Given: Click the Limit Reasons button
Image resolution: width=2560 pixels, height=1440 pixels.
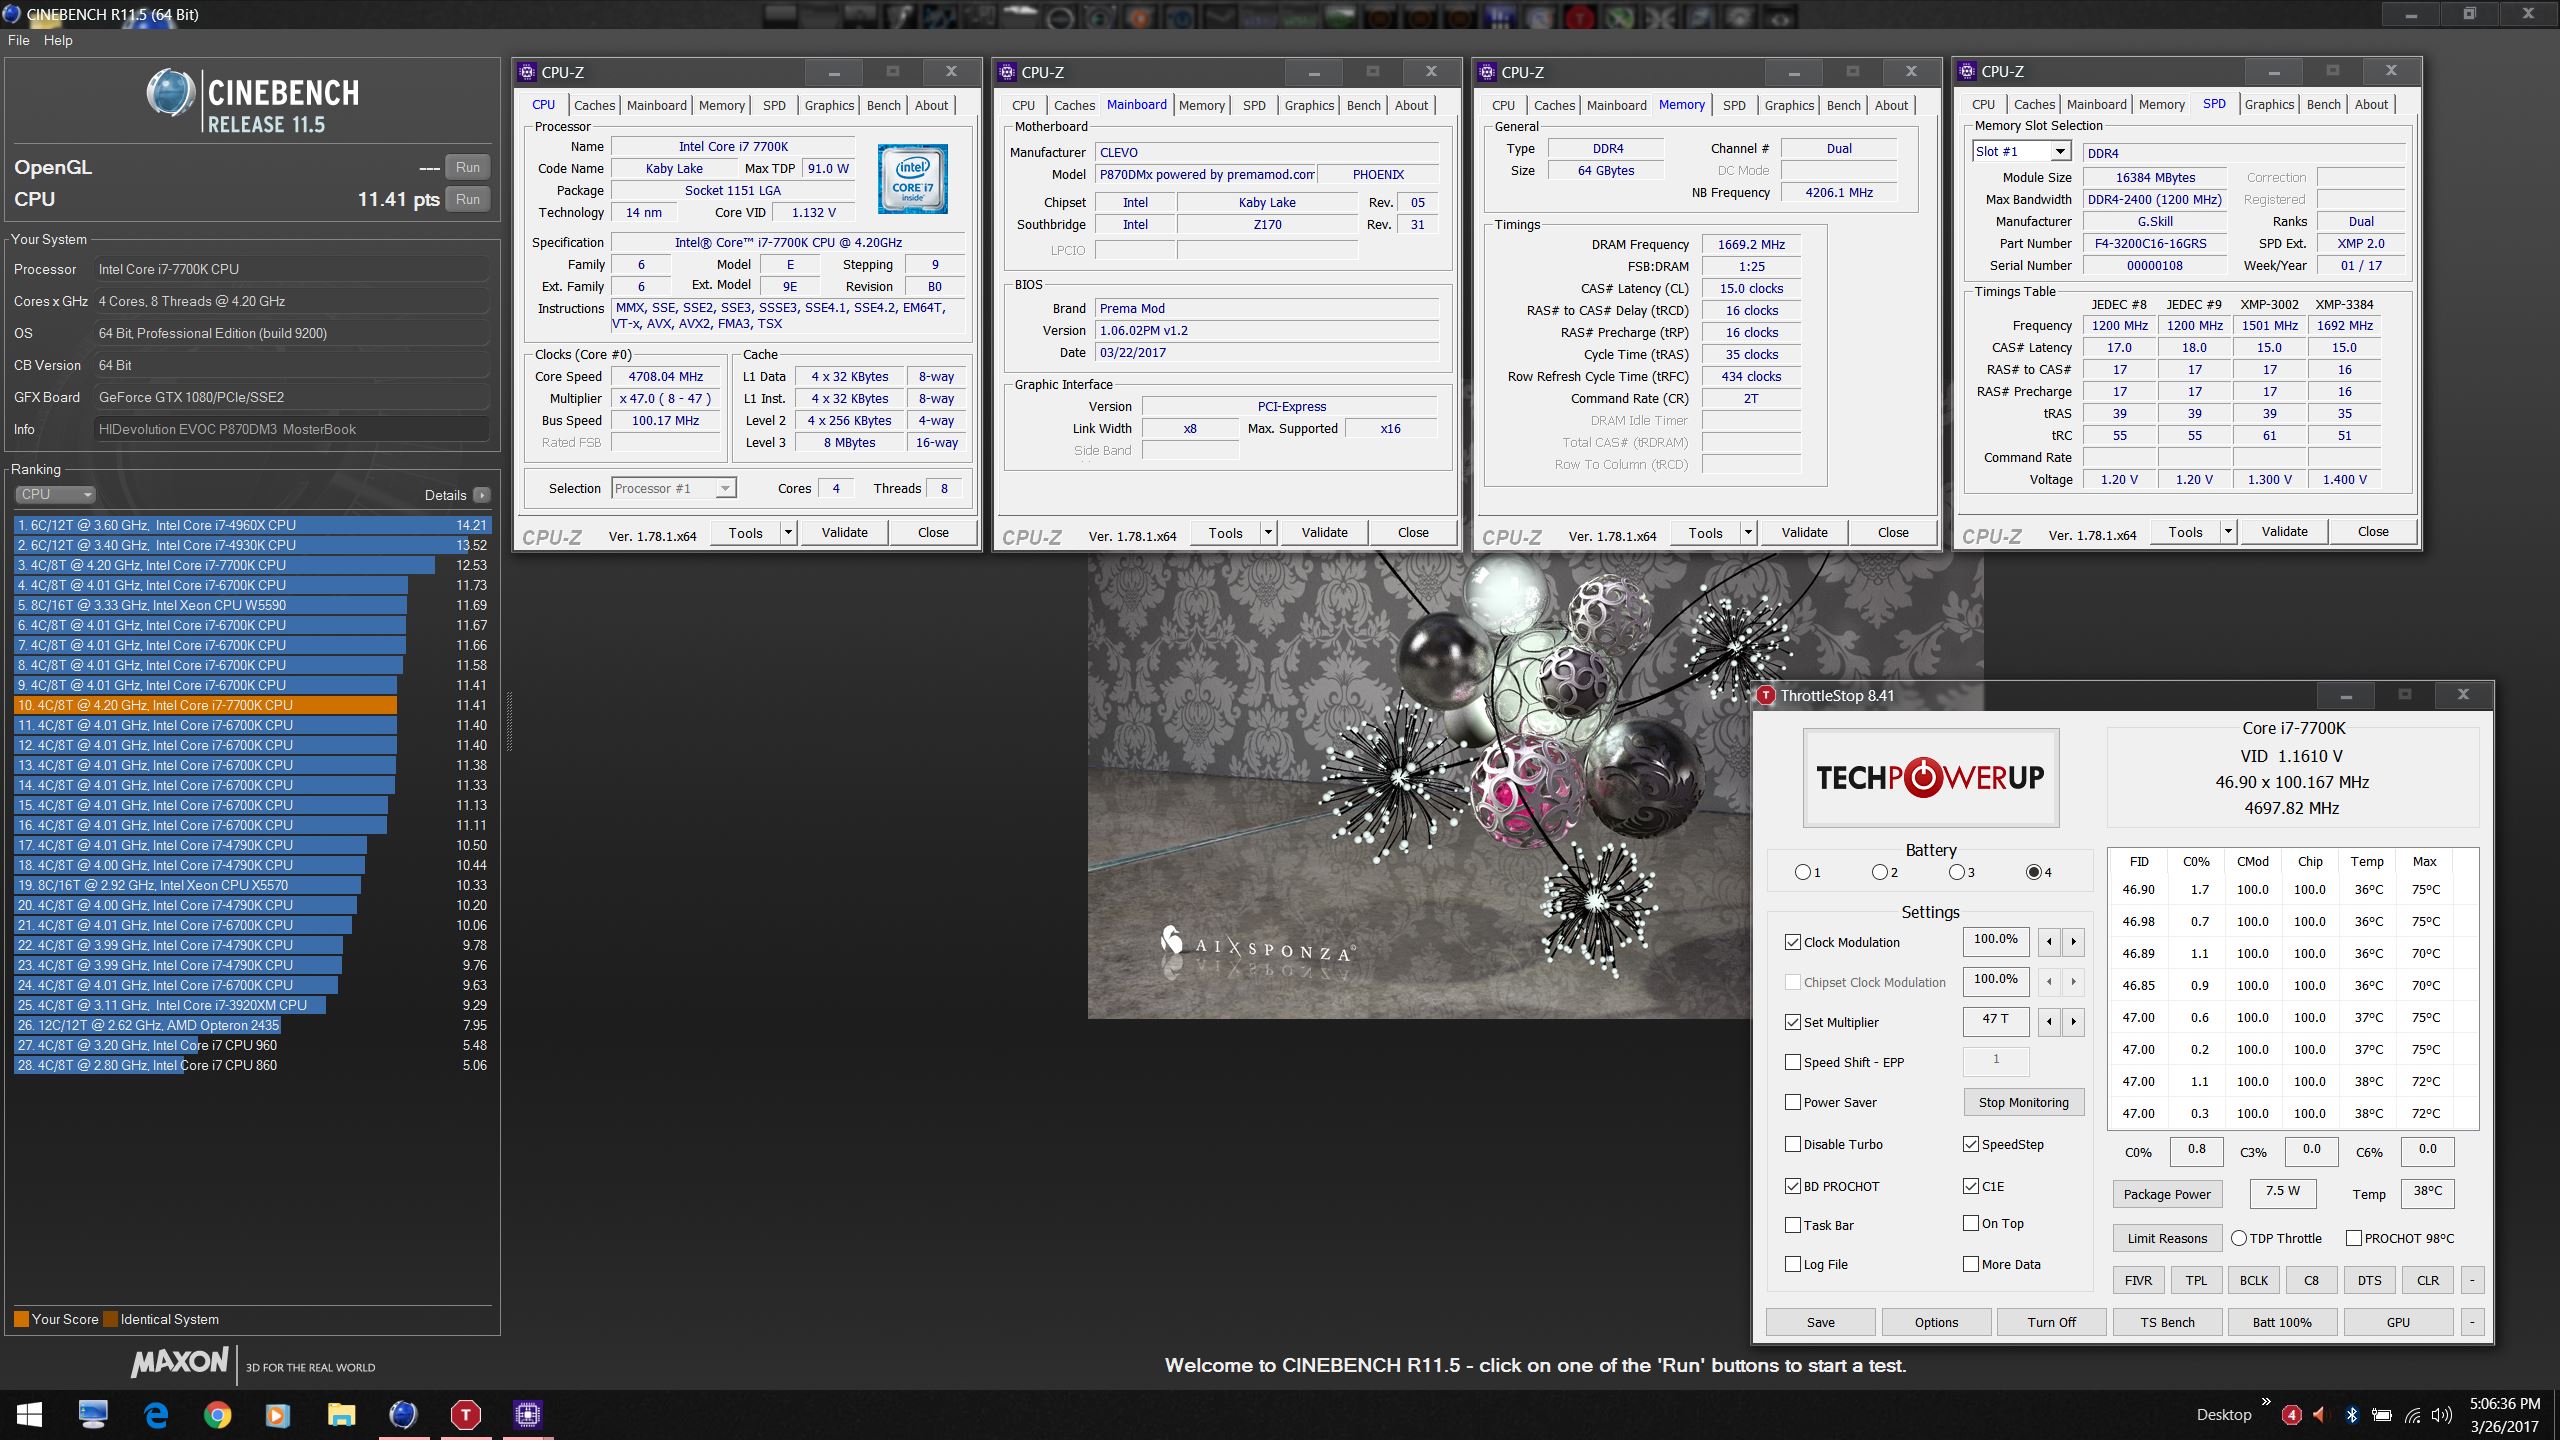Looking at the screenshot, I should click(x=2166, y=1238).
